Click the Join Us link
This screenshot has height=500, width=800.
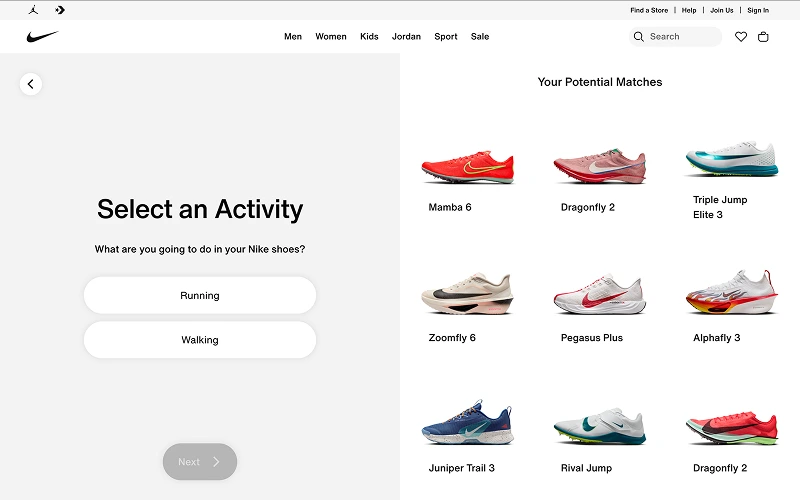click(x=721, y=10)
